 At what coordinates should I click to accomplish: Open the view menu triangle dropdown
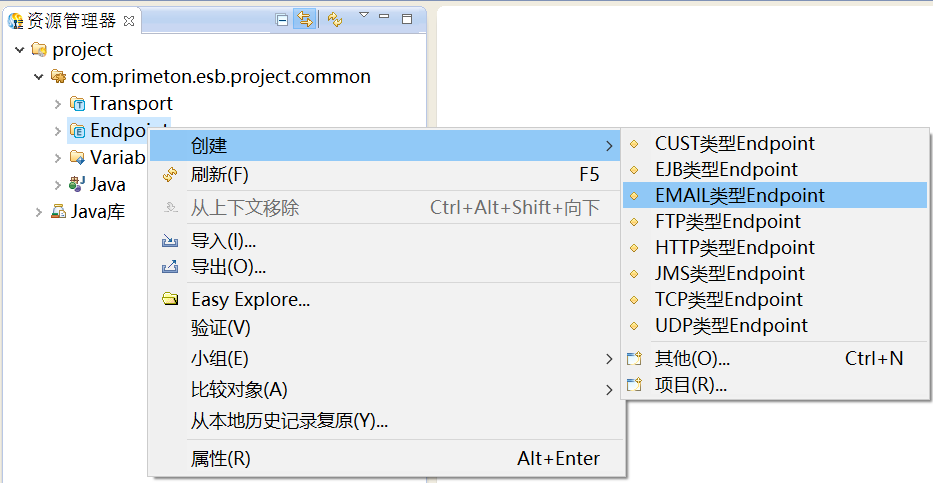pos(363,16)
